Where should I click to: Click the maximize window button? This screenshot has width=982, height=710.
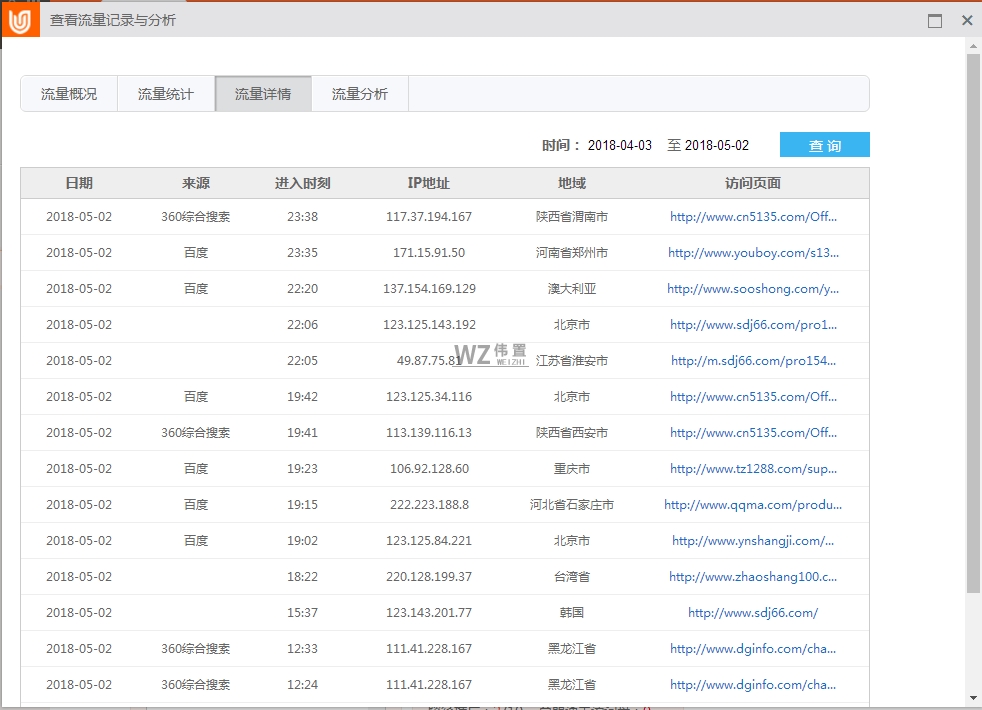(x=935, y=19)
